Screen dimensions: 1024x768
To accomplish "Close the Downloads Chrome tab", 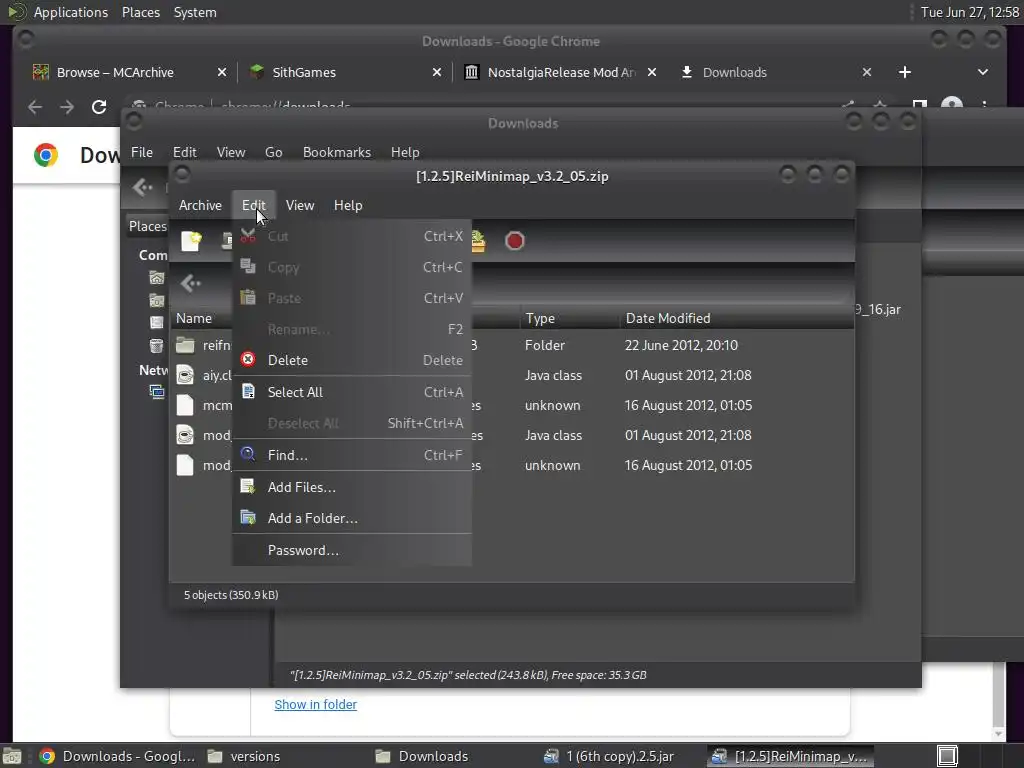I will pos(867,72).
